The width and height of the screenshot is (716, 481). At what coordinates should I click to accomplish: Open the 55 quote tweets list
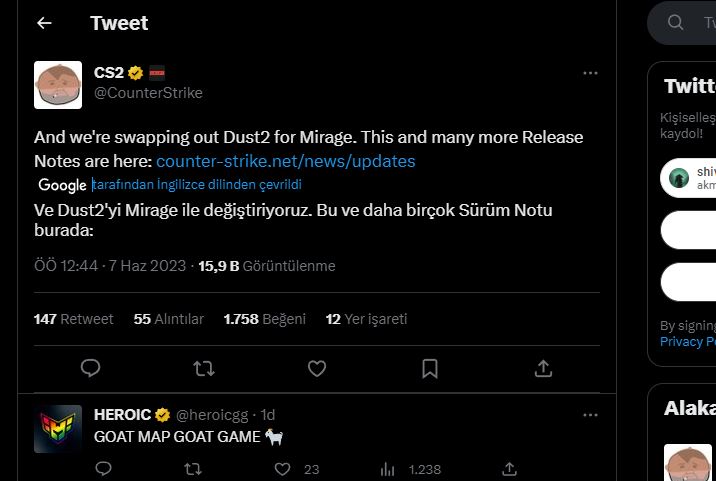point(169,319)
